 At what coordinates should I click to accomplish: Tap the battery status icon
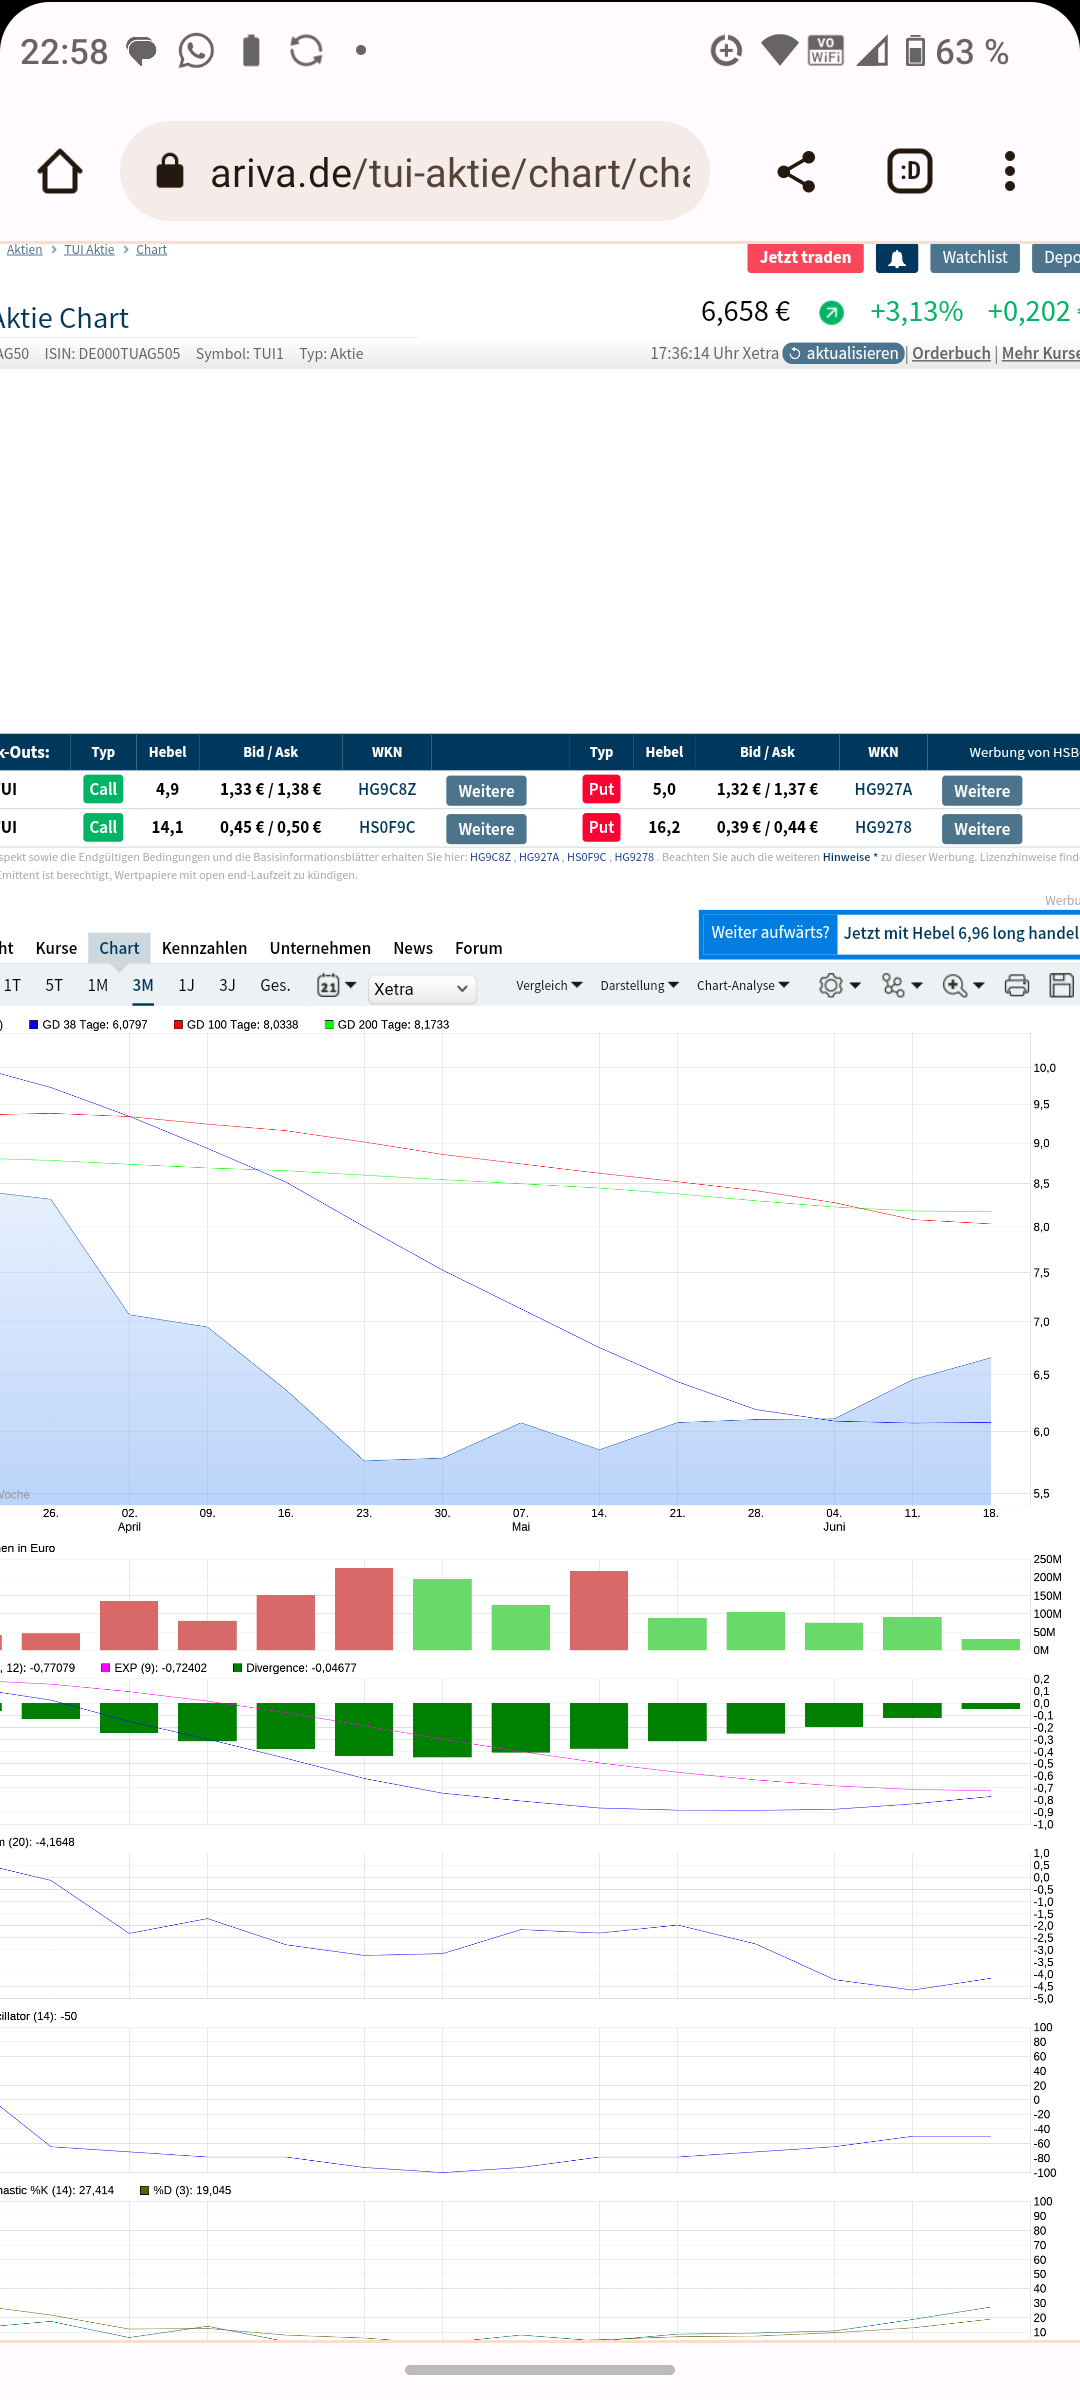[914, 50]
